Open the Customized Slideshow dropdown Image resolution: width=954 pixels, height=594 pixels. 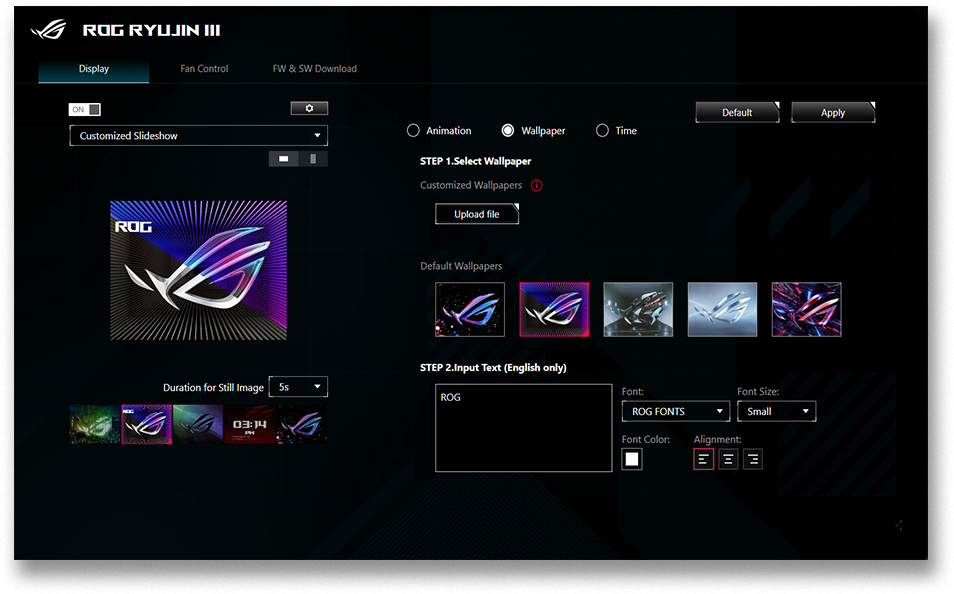pos(199,136)
